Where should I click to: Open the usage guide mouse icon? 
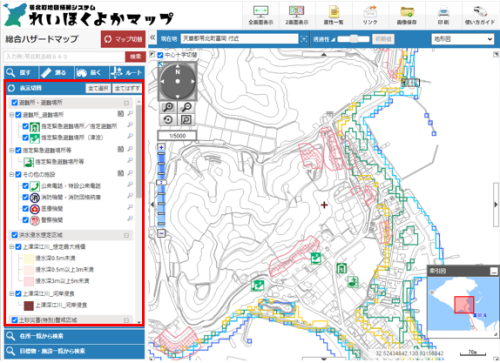coord(480,12)
